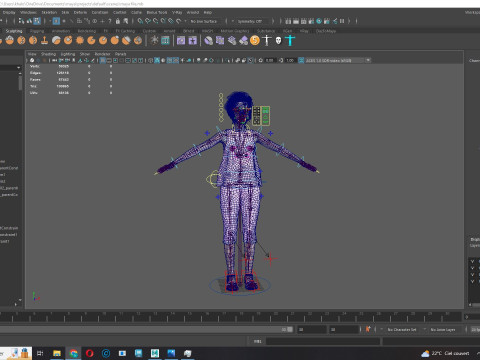Switch to the Rigging shelf tab
Screen dimensions: 480x360
point(37,31)
